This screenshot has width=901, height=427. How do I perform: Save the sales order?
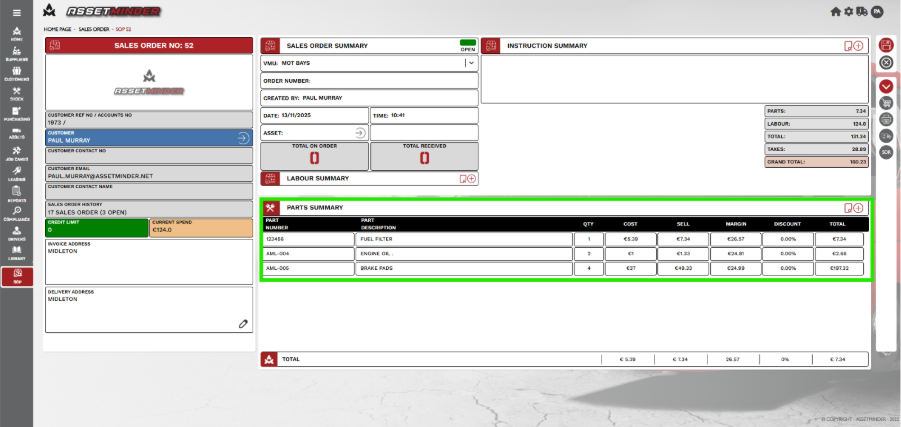886,45
